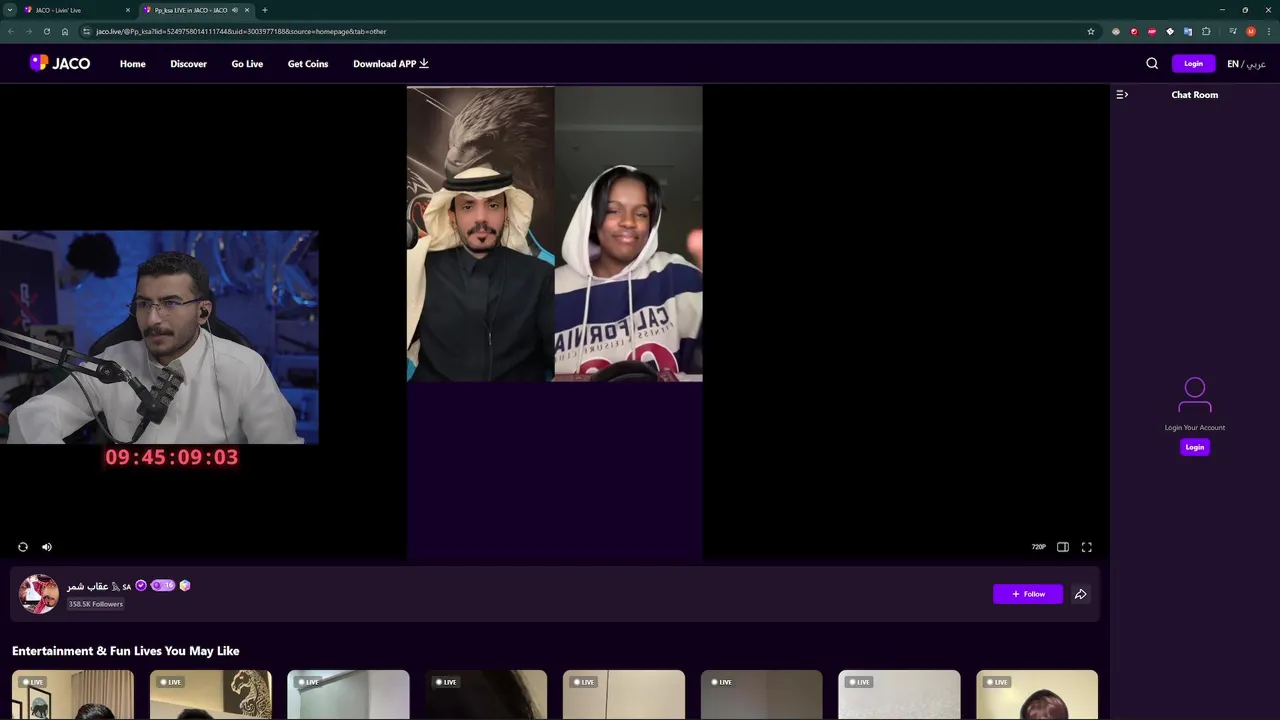Click the purple verified badge beside the streamer name
The image size is (1280, 720).
tap(141, 586)
